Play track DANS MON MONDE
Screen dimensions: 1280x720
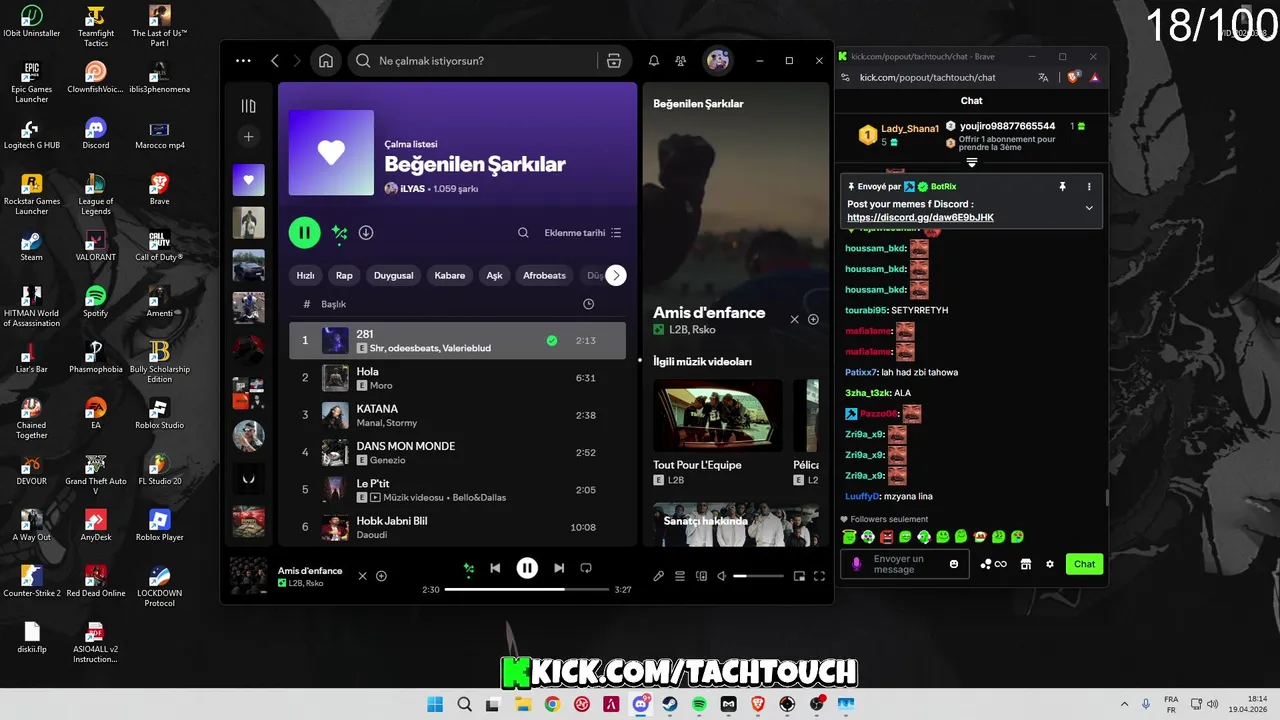point(457,452)
